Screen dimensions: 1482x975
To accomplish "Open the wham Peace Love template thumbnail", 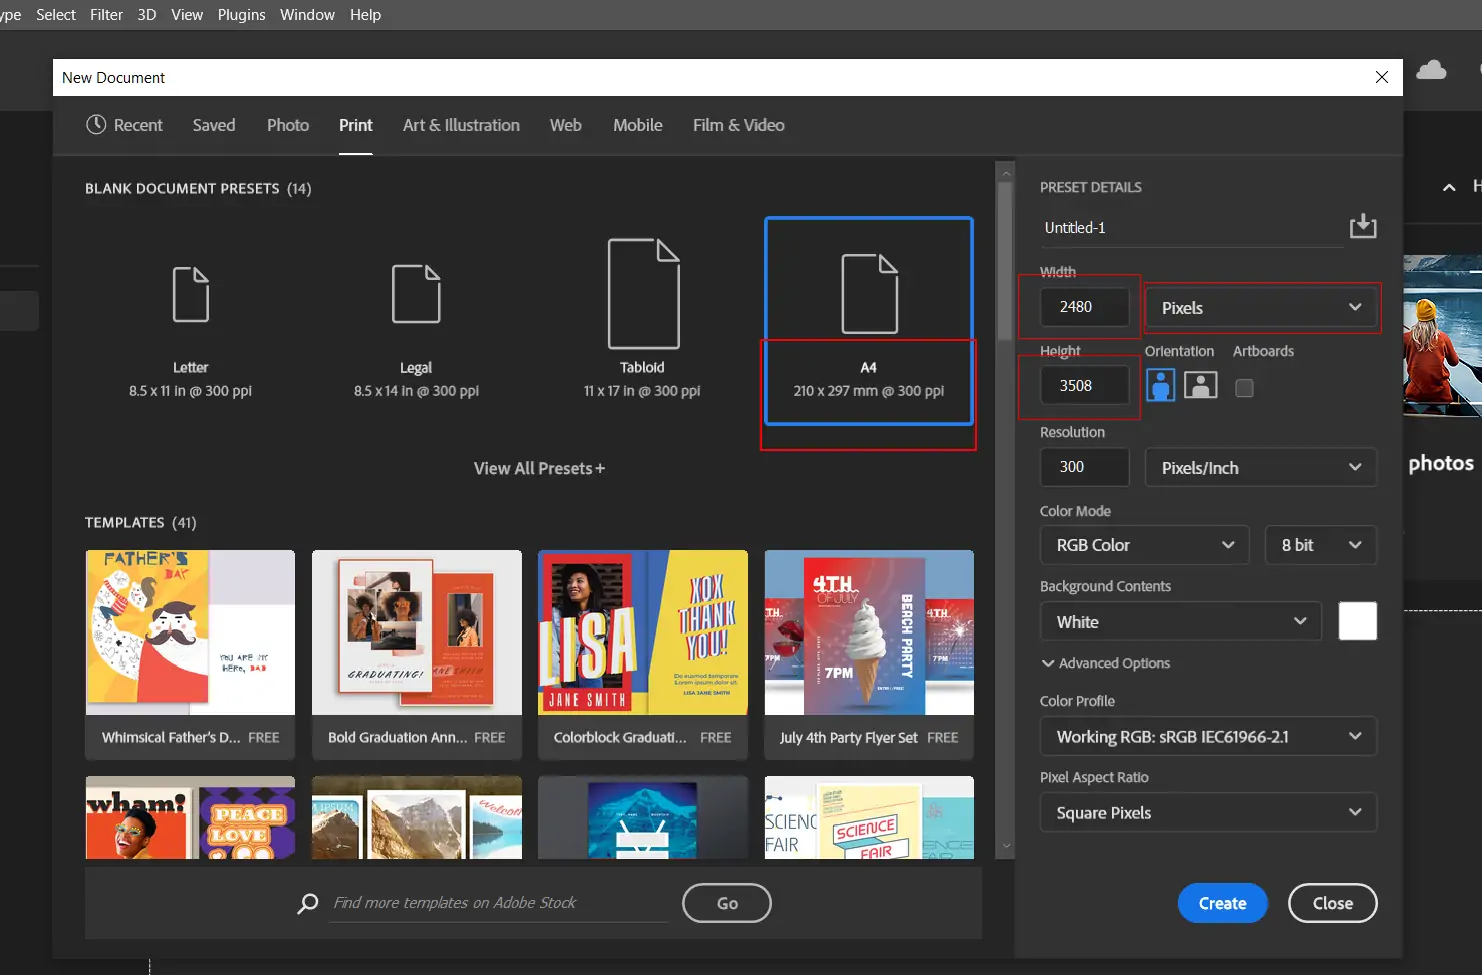I will [190, 818].
